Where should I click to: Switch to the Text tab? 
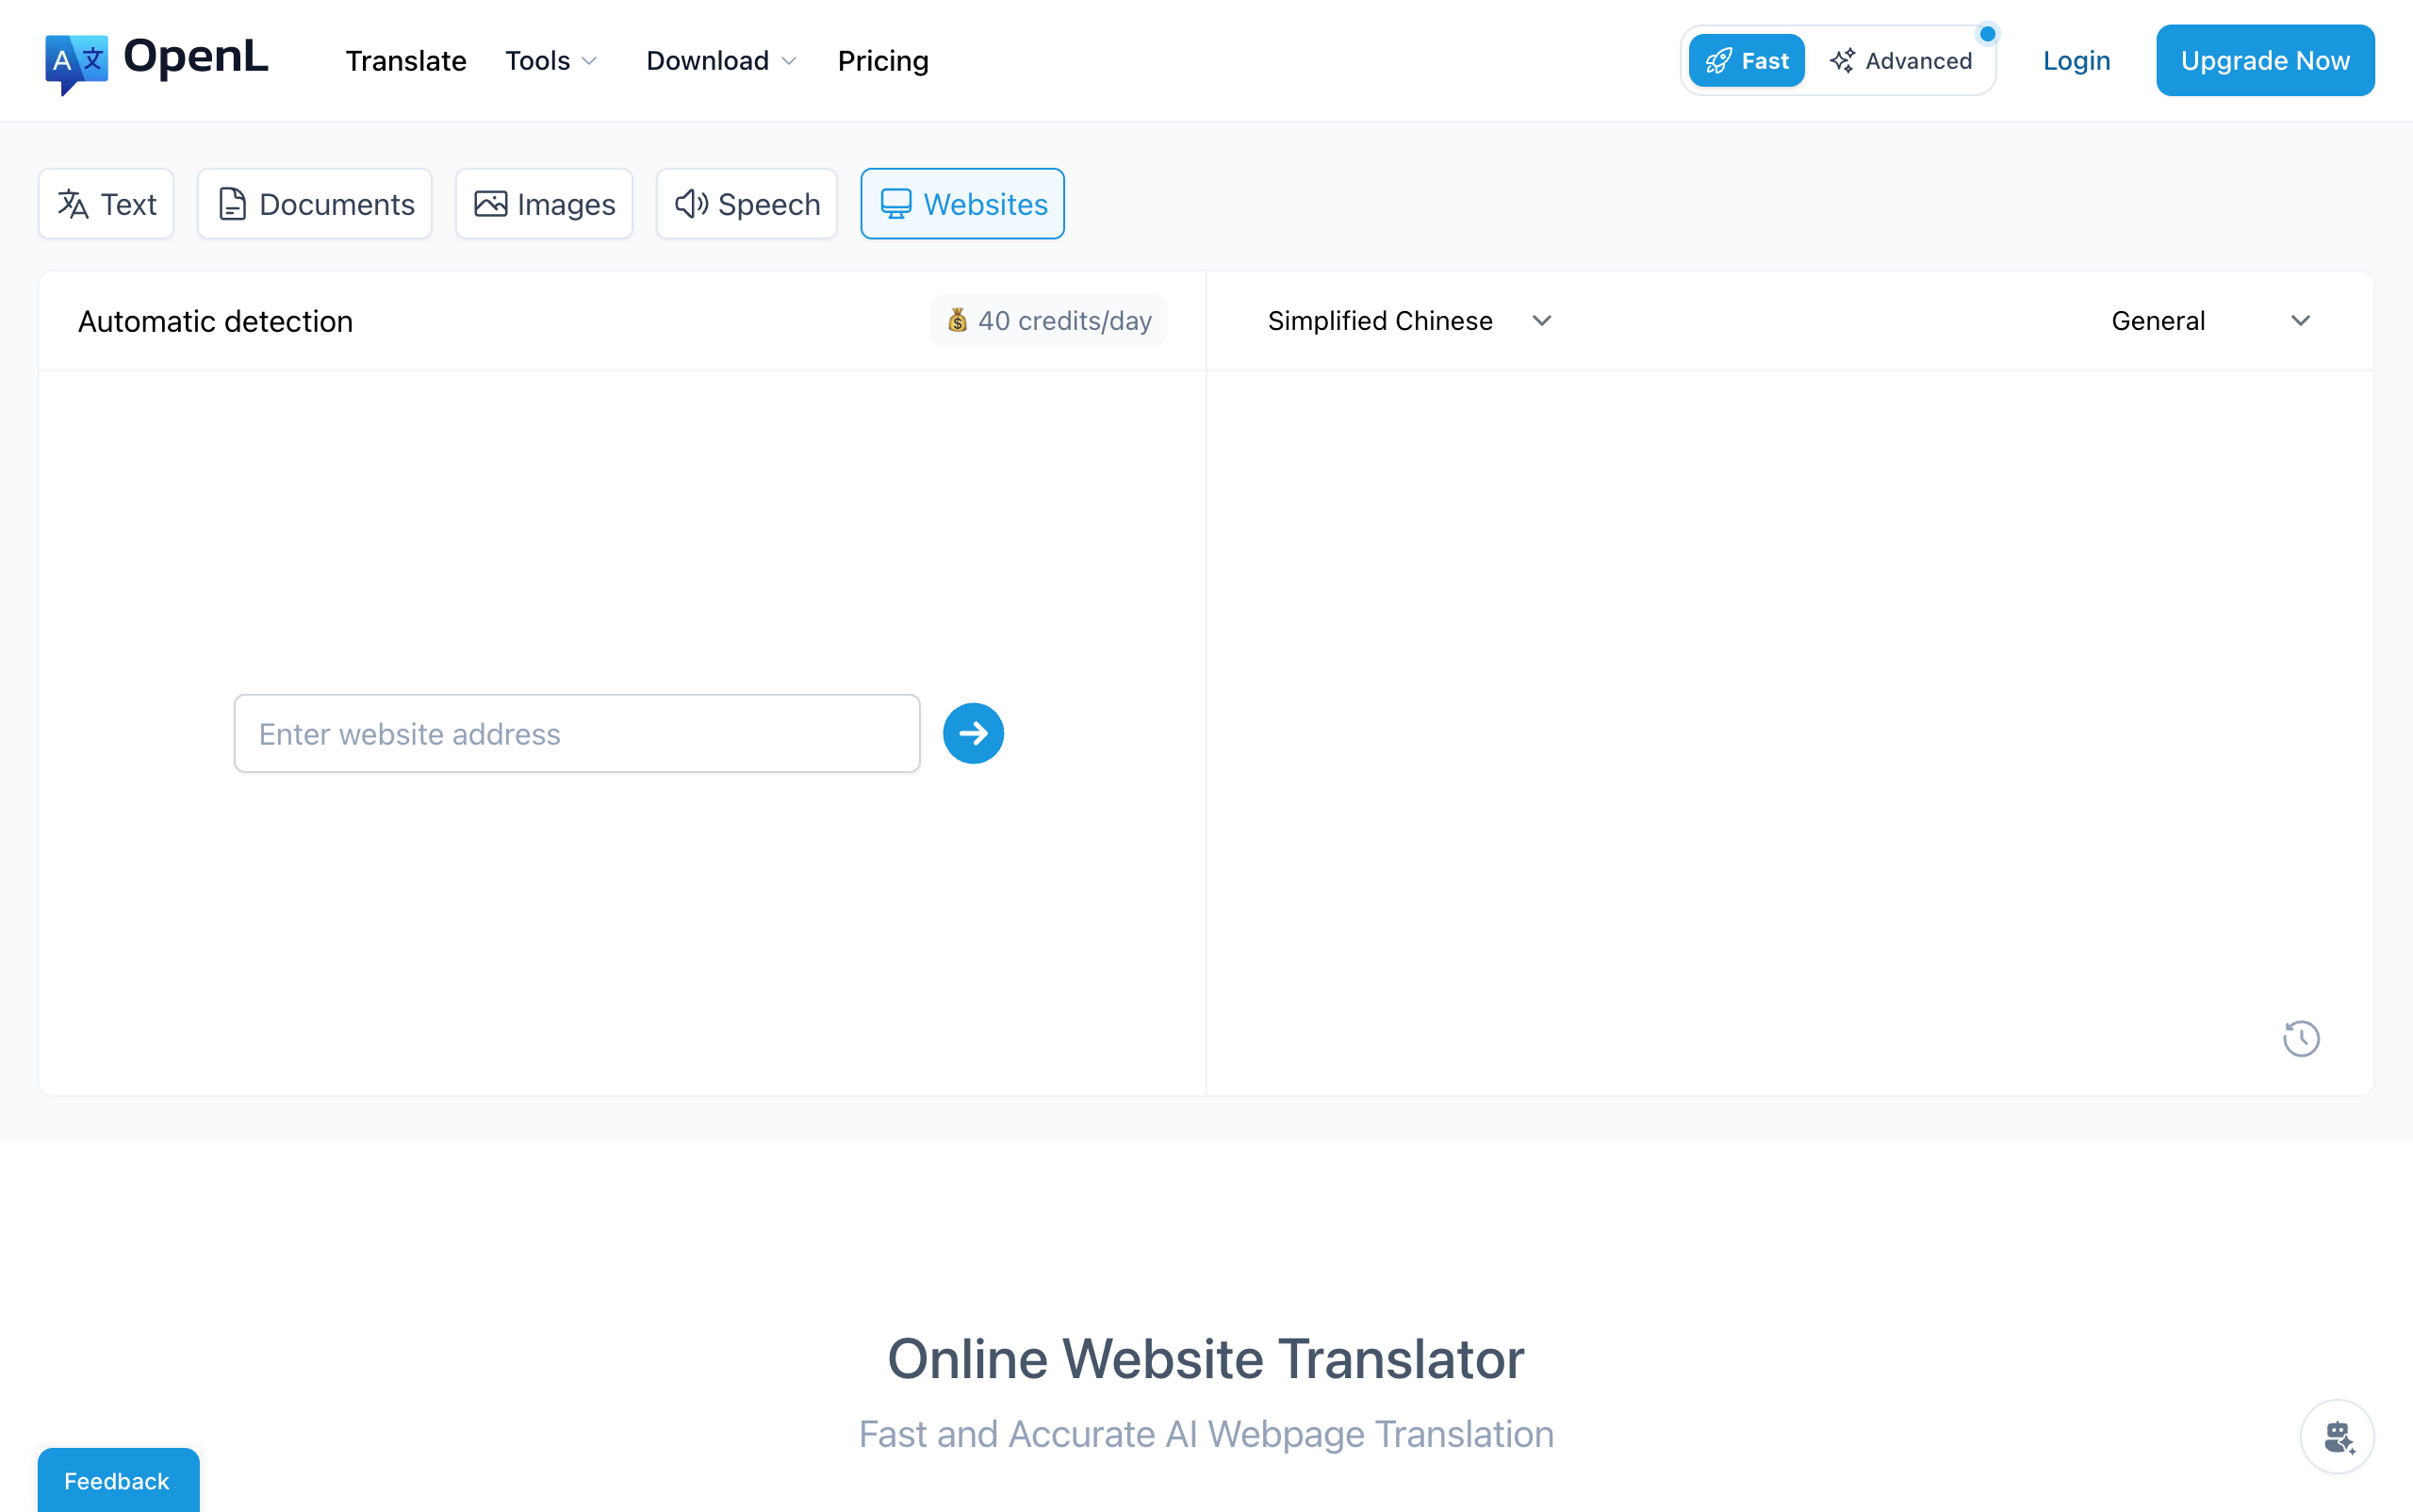click(x=105, y=203)
